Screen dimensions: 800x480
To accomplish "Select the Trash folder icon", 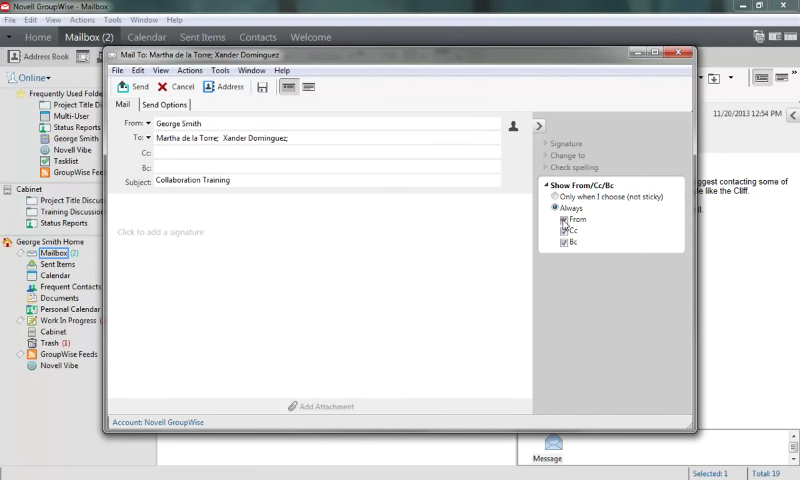I will point(32,343).
